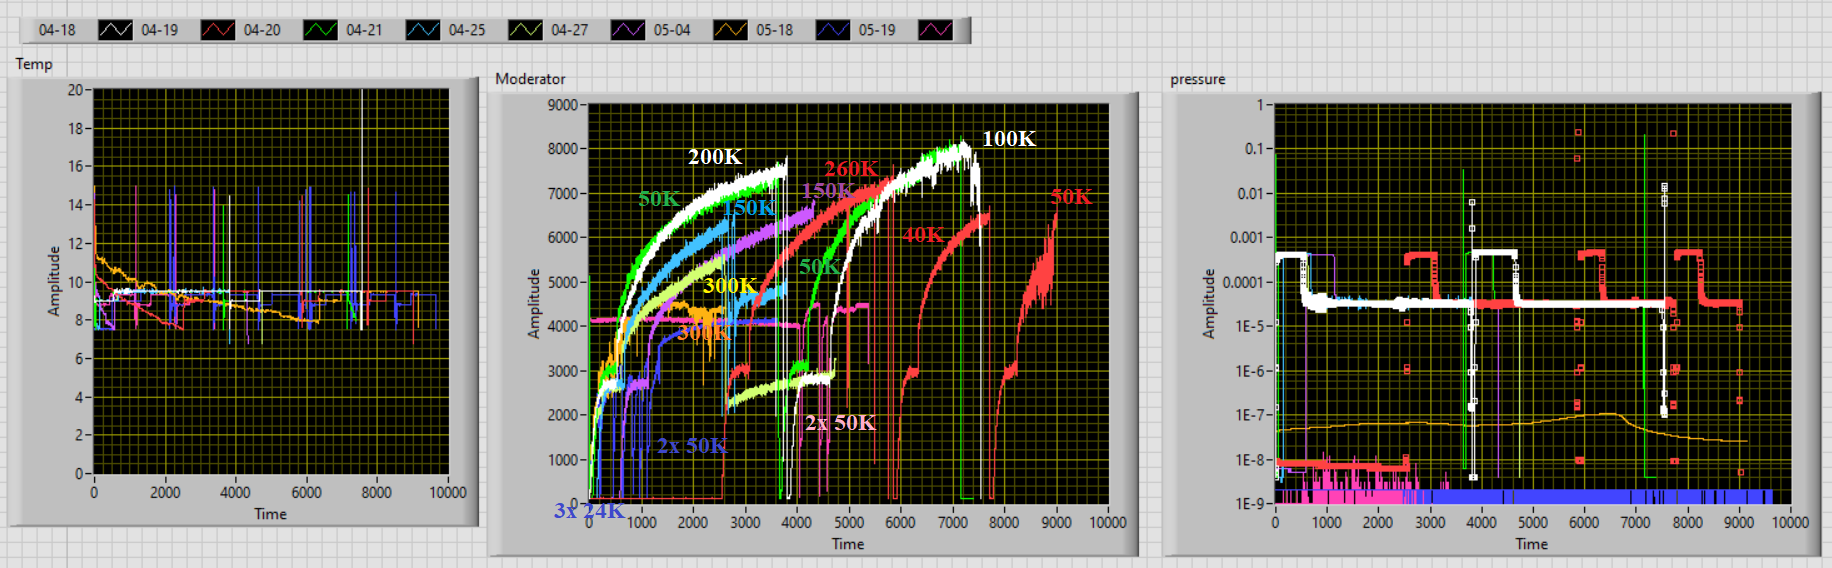This screenshot has width=1832, height=568.
Task: Select the light blue 04-21 plot icon
Action: [x=422, y=30]
